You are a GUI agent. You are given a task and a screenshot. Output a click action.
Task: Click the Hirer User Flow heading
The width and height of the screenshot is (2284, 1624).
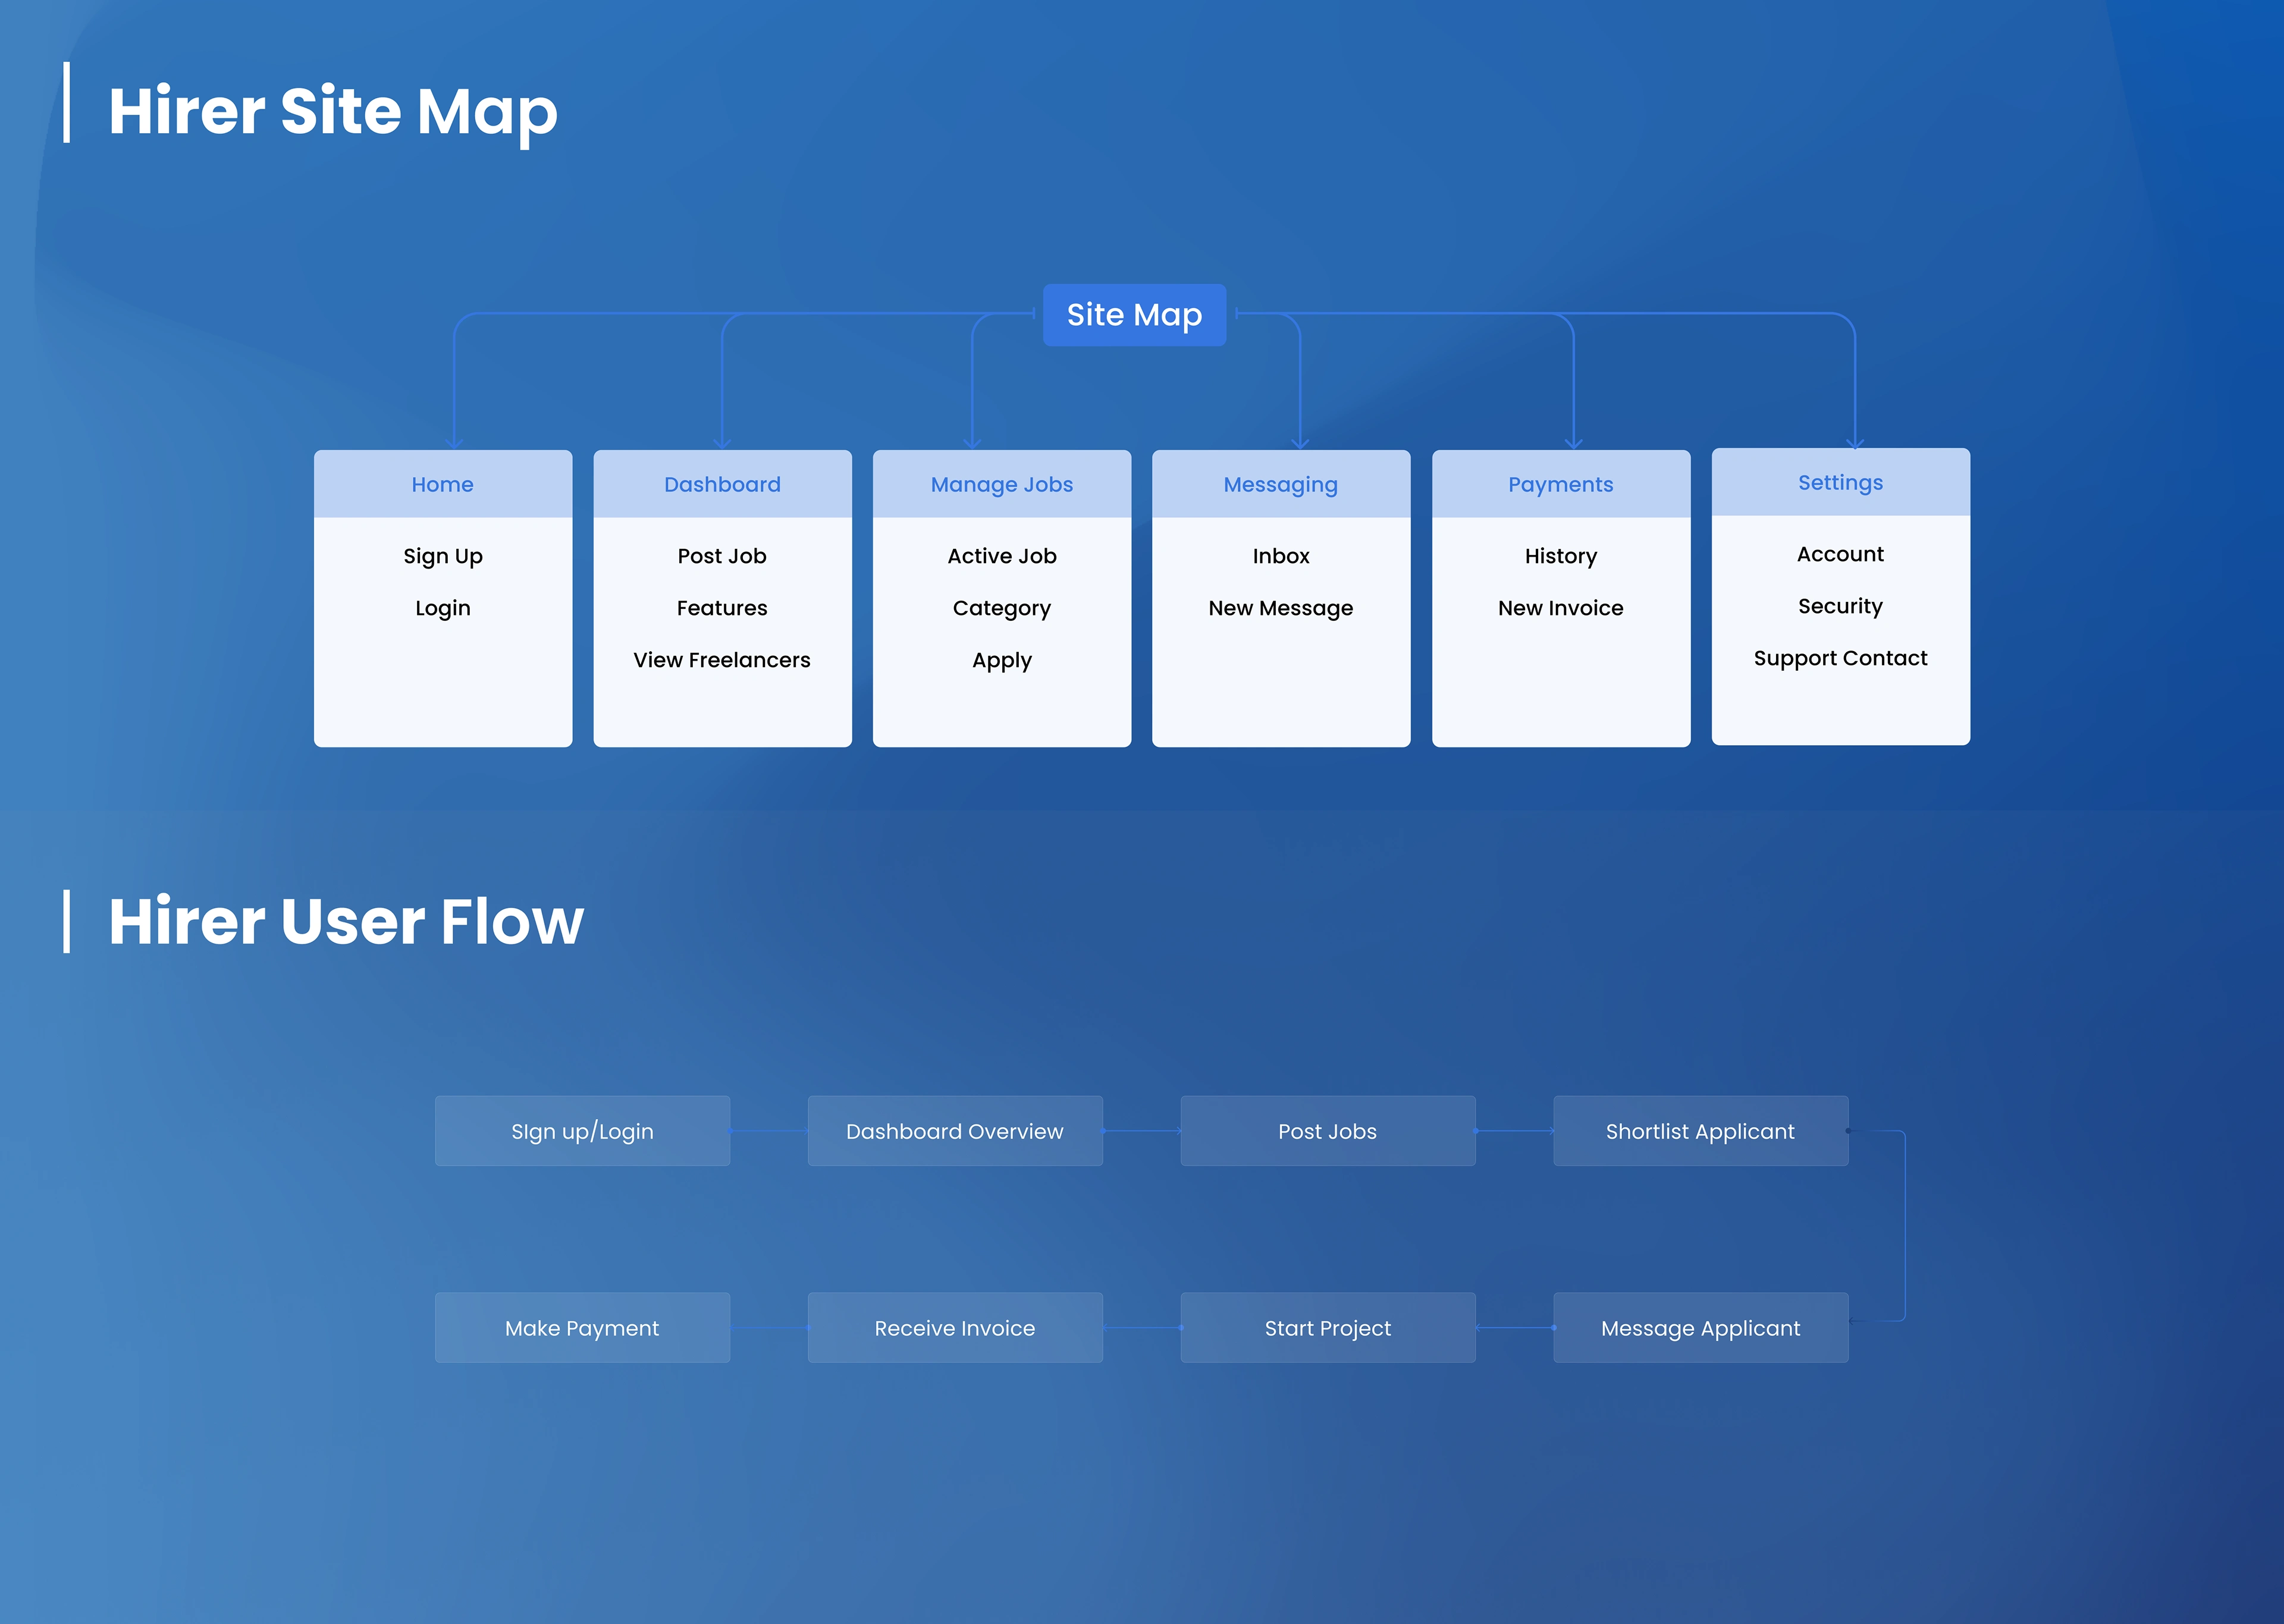tap(346, 921)
